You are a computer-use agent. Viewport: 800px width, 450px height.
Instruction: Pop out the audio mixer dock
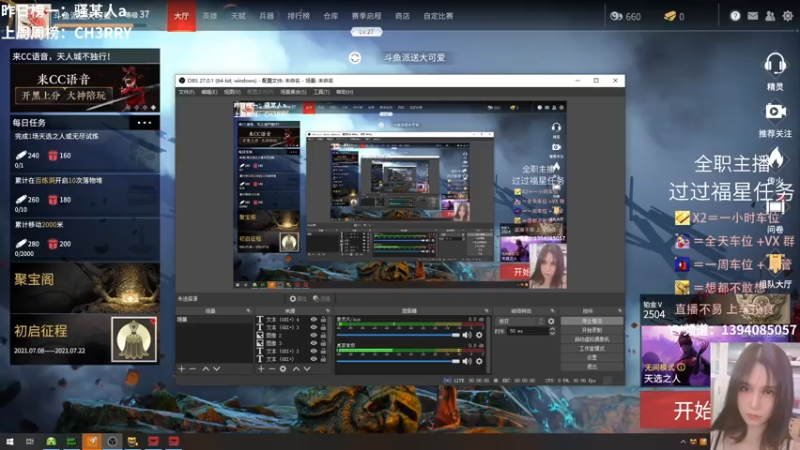[486, 311]
